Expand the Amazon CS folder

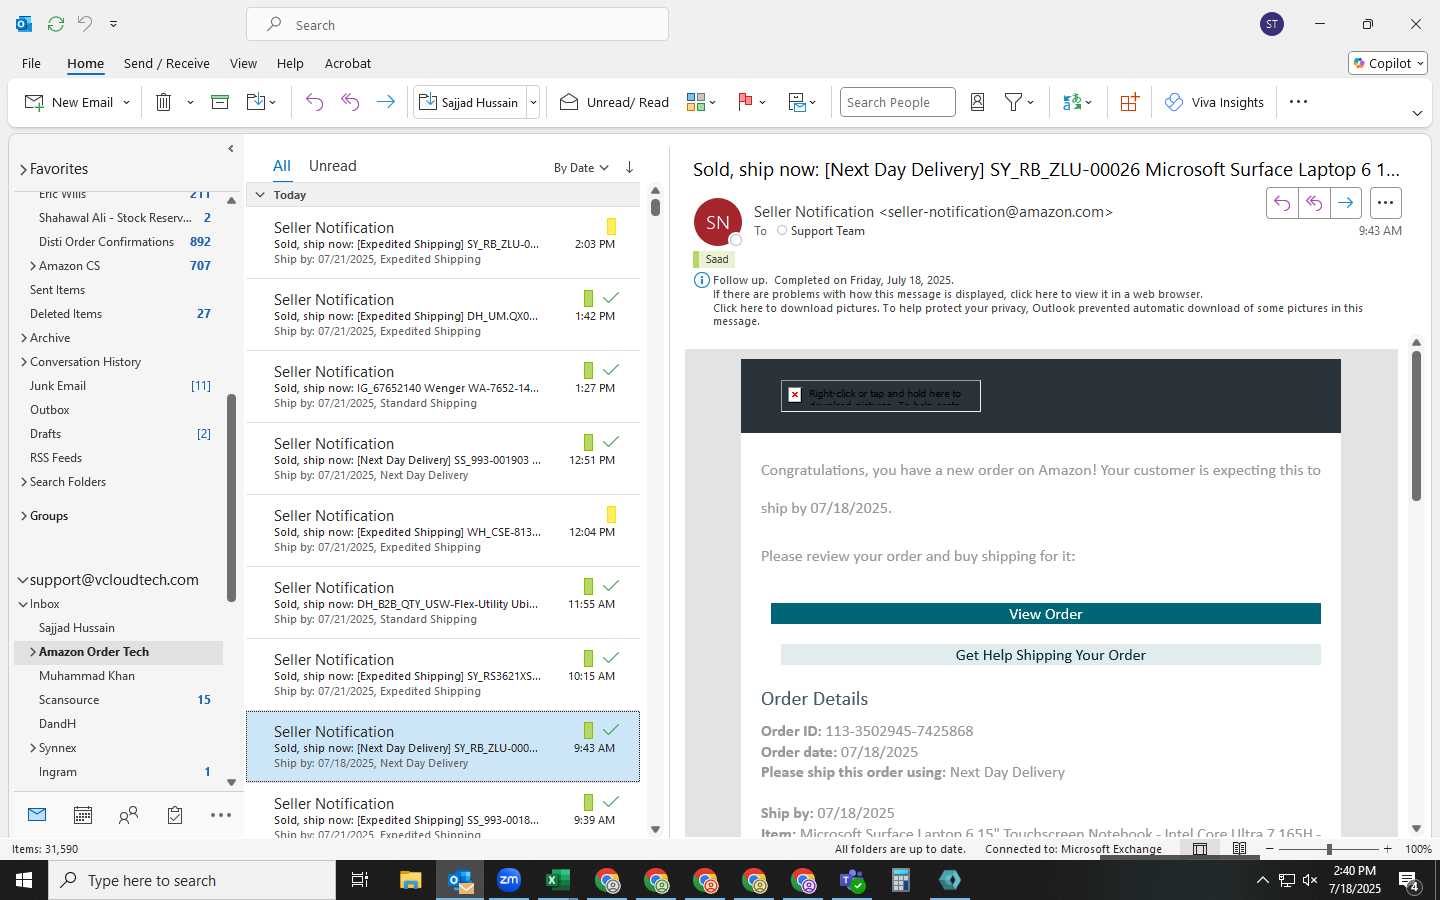[33, 266]
